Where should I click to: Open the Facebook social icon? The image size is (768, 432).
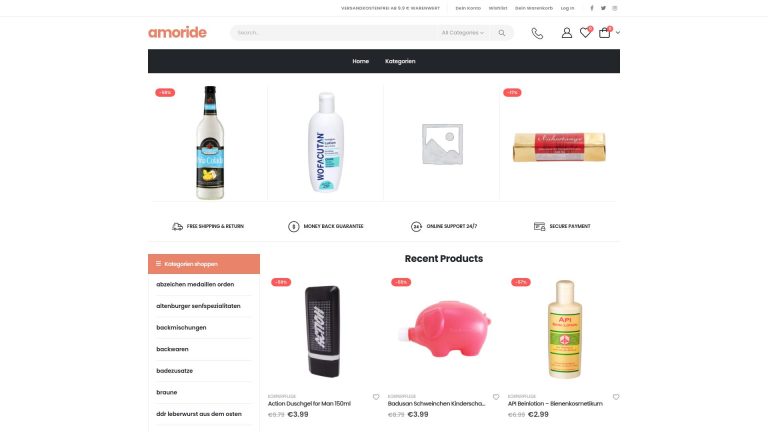click(592, 8)
